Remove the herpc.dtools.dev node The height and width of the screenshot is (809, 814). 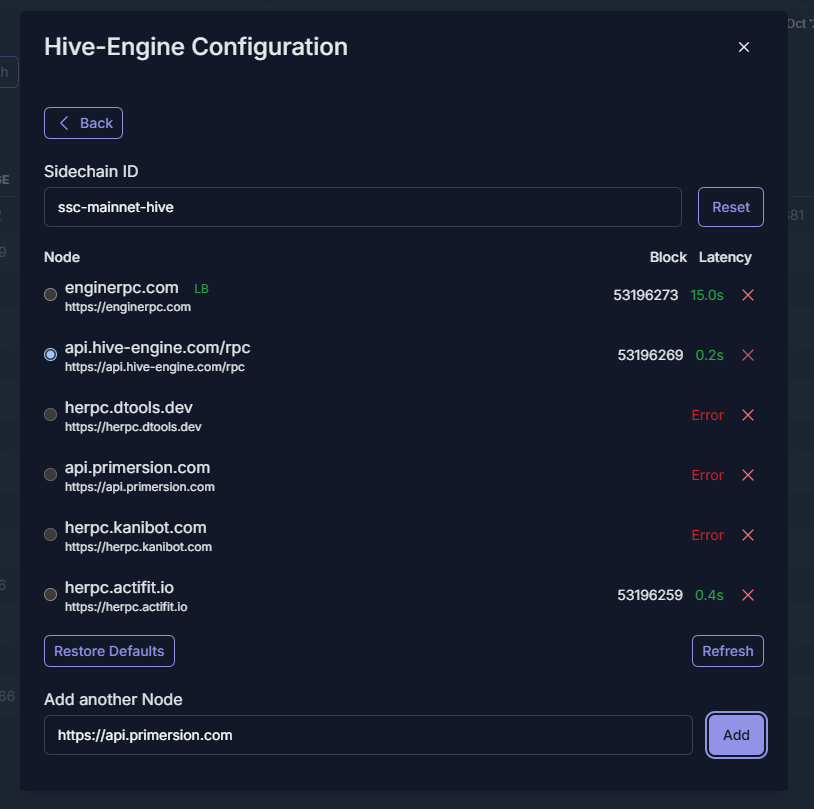point(747,415)
